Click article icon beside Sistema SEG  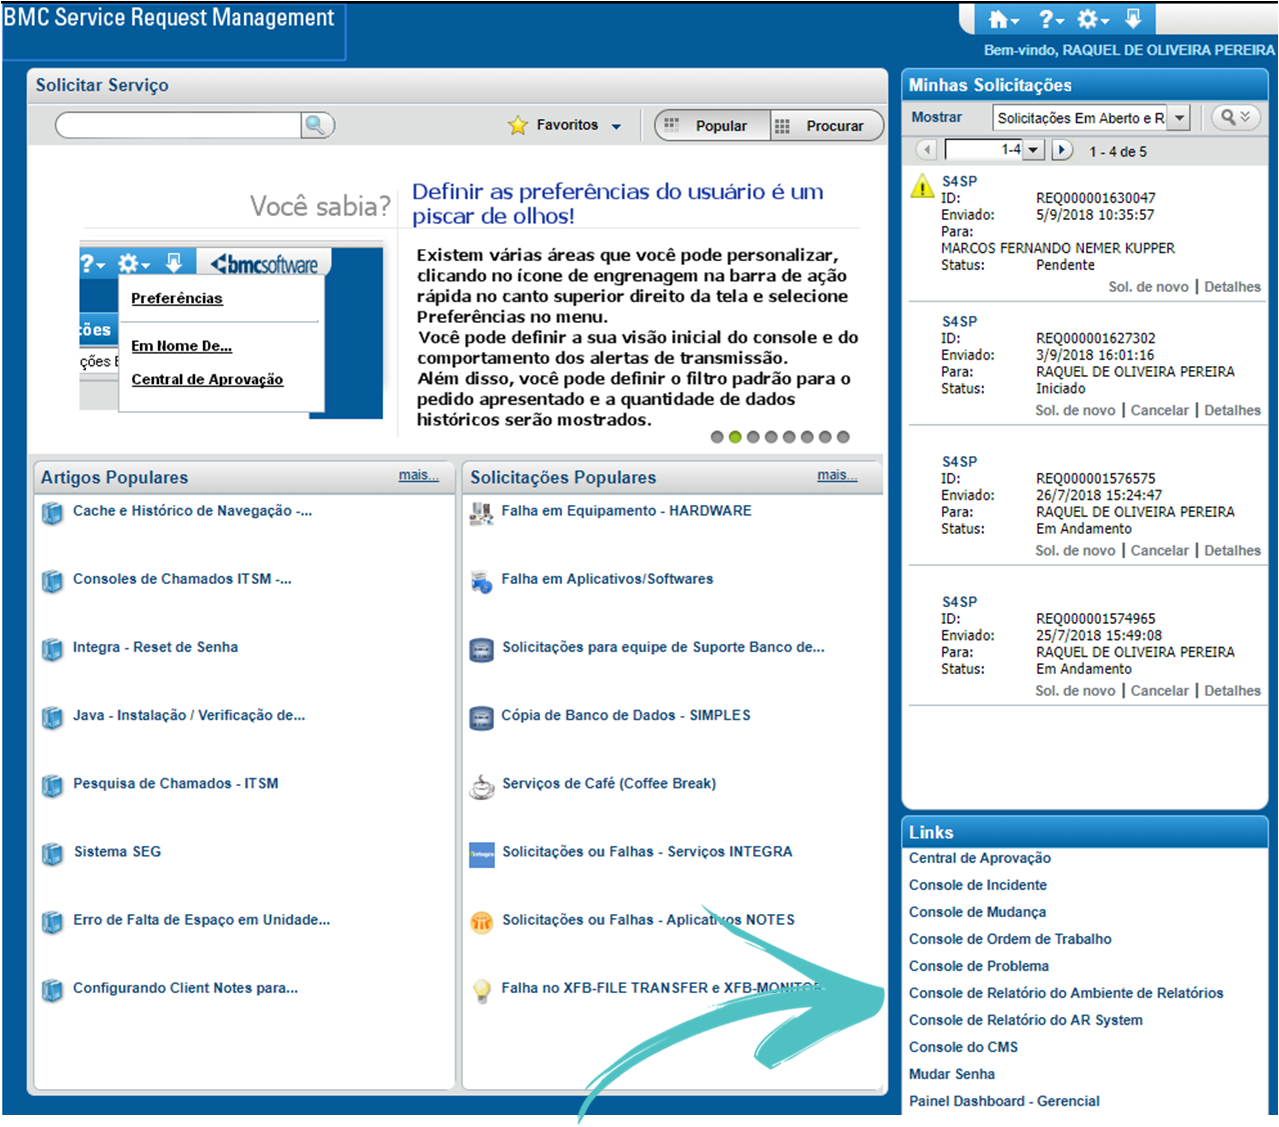[x=52, y=855]
